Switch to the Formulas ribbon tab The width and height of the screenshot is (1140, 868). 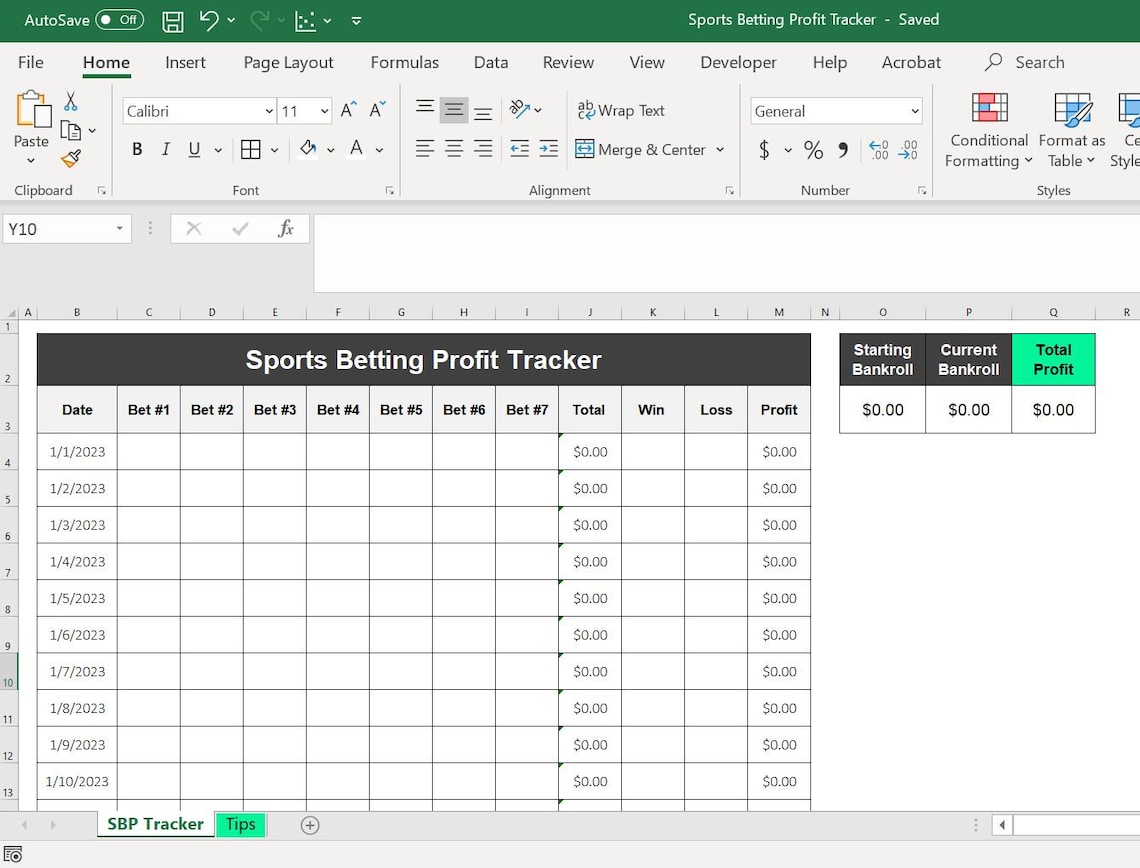click(x=404, y=62)
